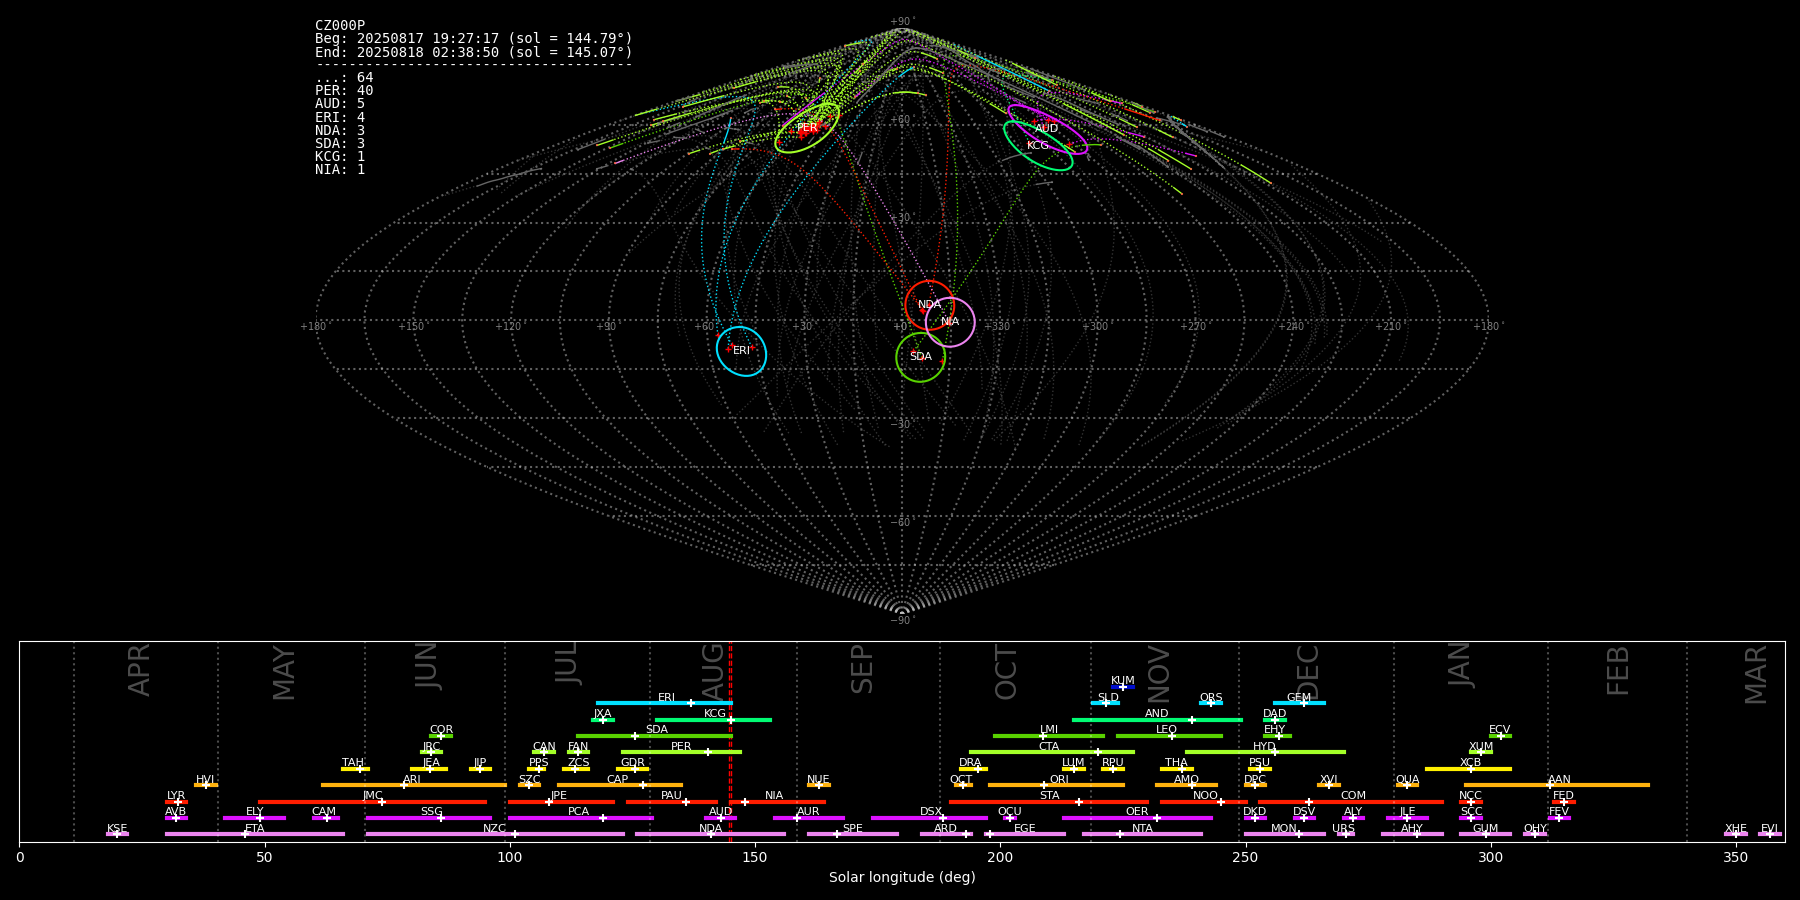
Task: Click the 150 tick on the solar longitude axis
Action: click(x=754, y=857)
